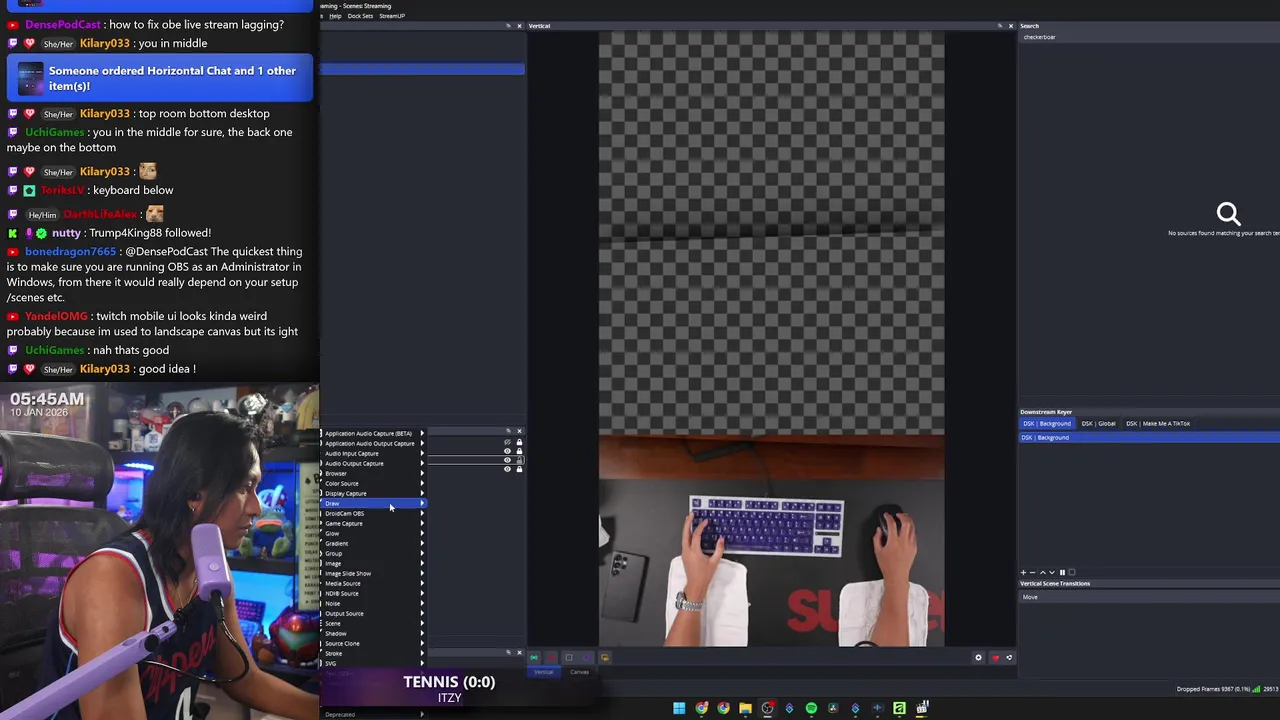Viewport: 1280px width, 720px height.
Task: Select Source Clone entry
Action: click(372, 643)
